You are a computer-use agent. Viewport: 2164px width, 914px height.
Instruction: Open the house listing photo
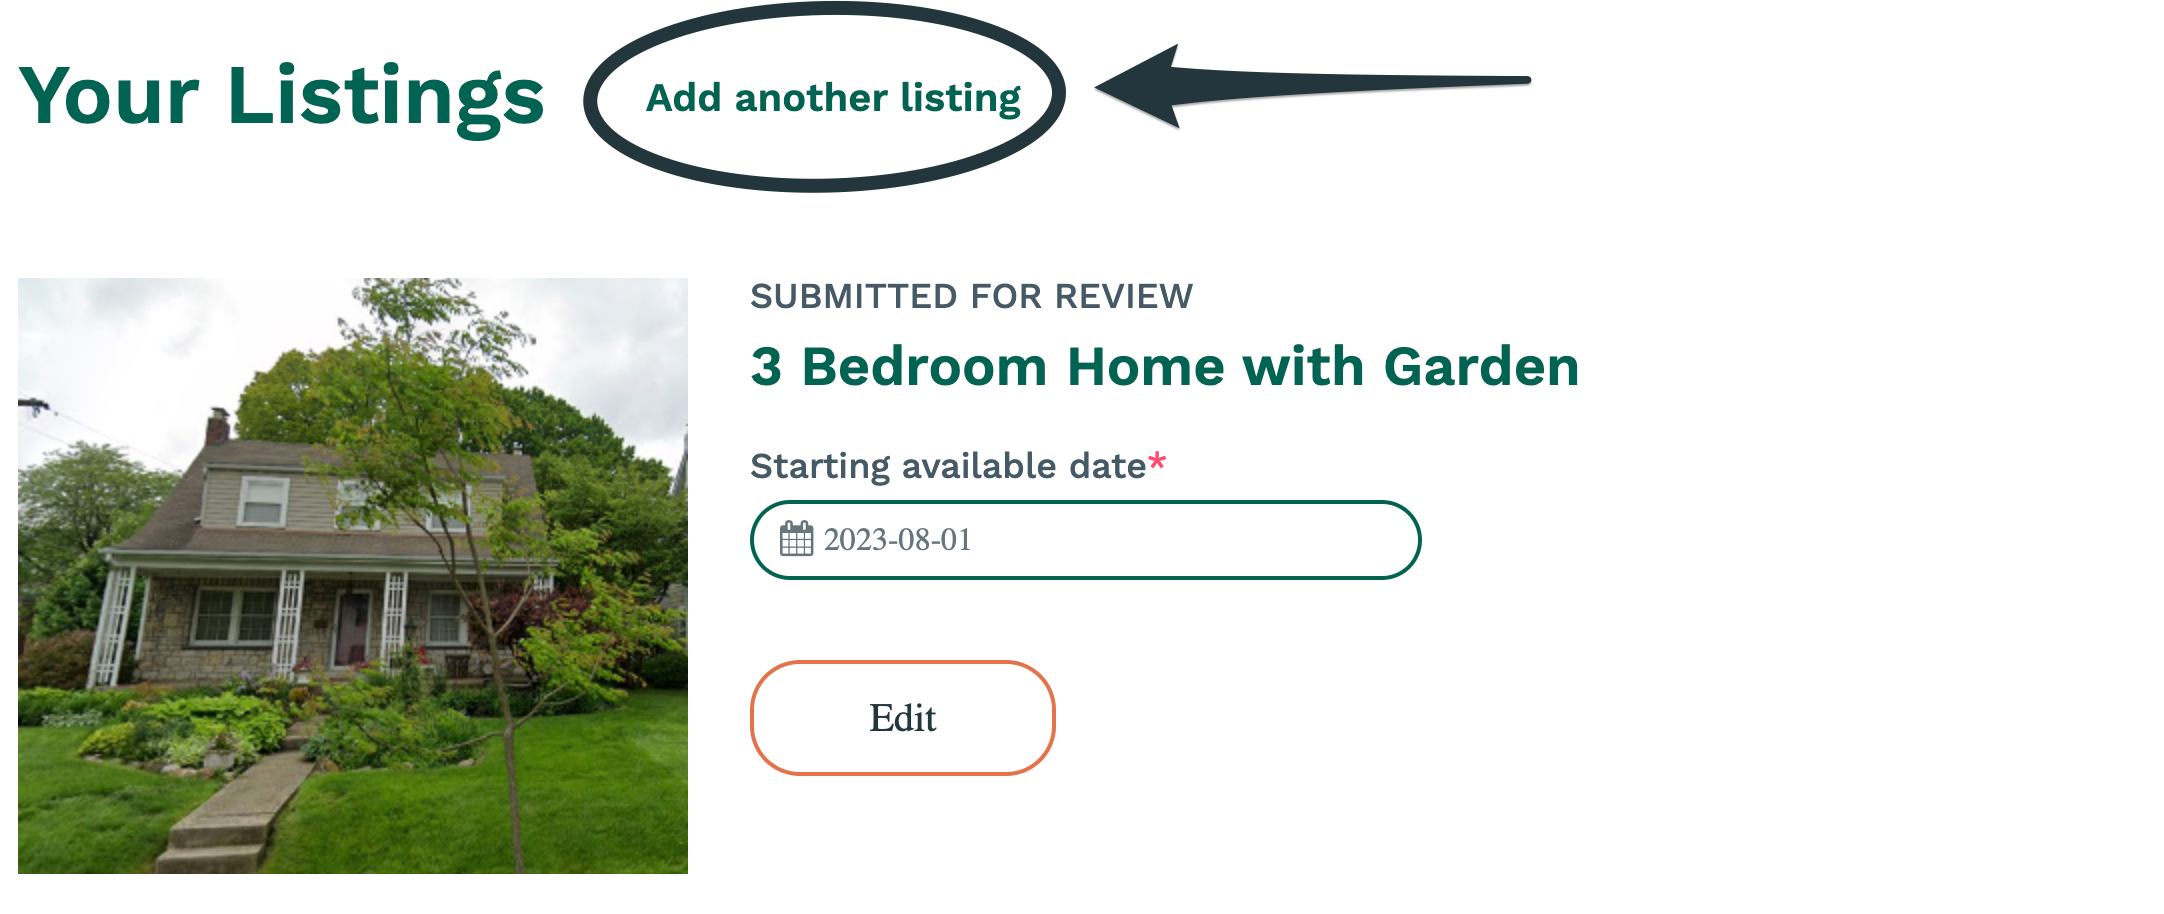point(352,575)
